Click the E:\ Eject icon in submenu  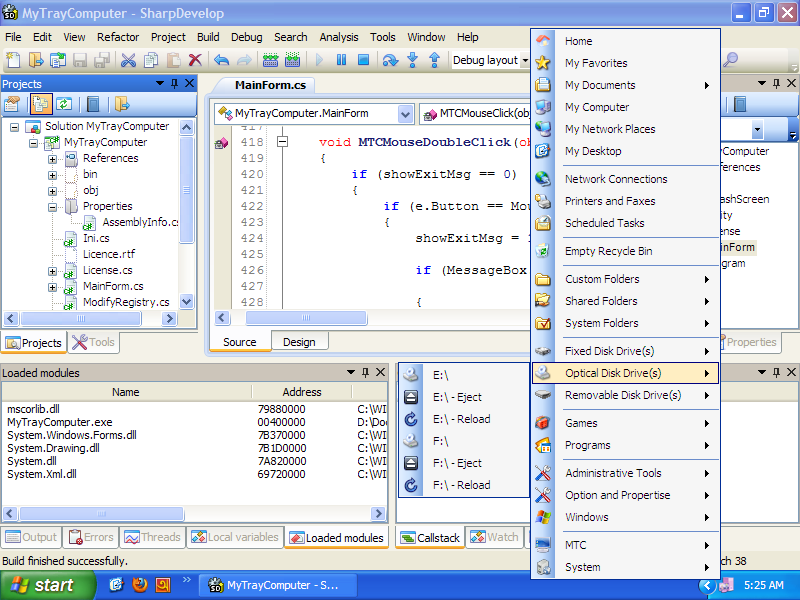410,397
